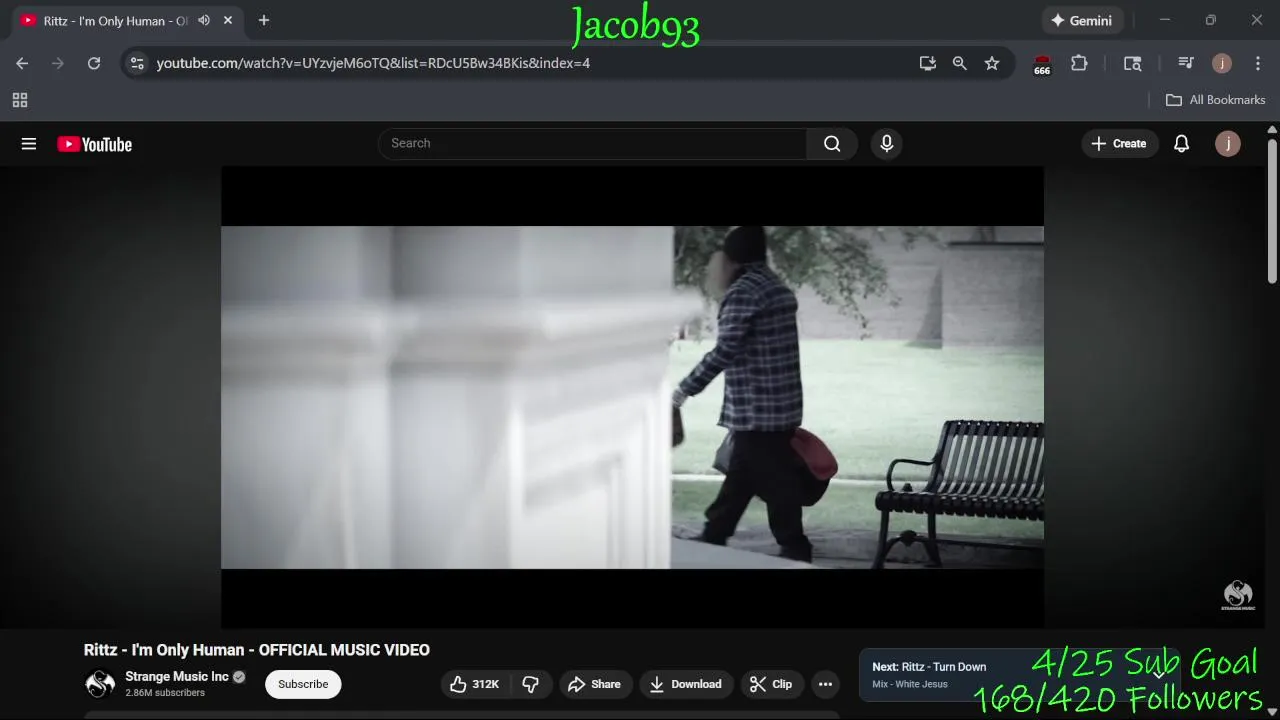Click the video player to pause
Image resolution: width=1280 pixels, height=720 pixels.
(x=632, y=397)
